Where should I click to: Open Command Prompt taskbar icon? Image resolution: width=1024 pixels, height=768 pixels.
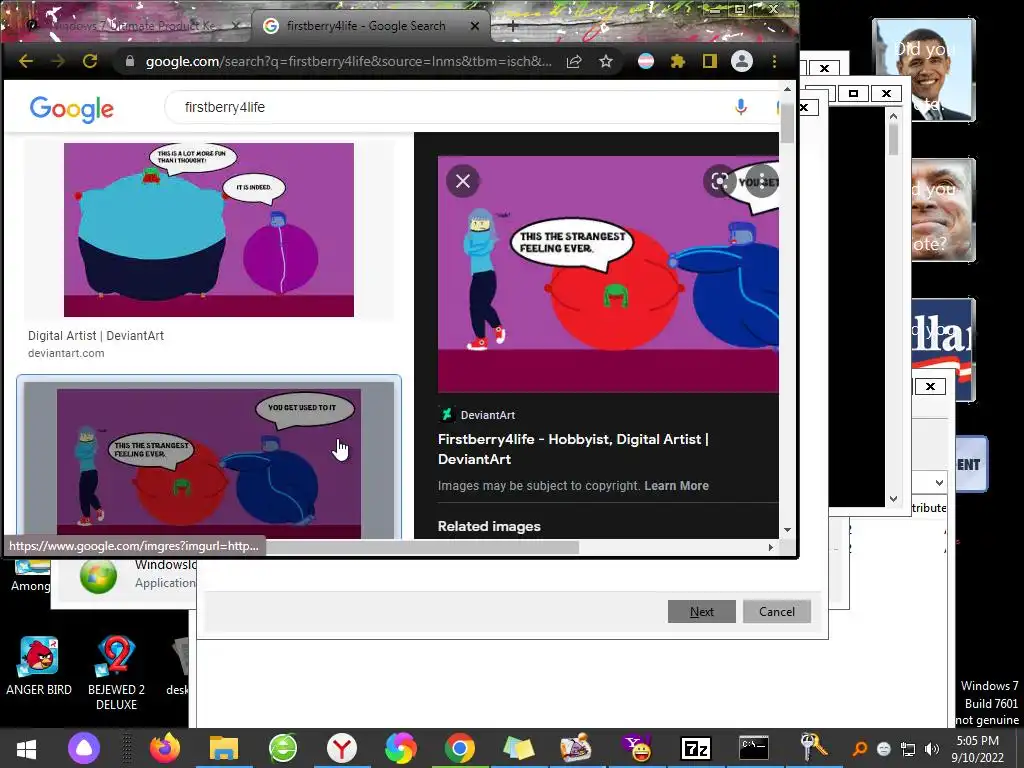(x=754, y=748)
